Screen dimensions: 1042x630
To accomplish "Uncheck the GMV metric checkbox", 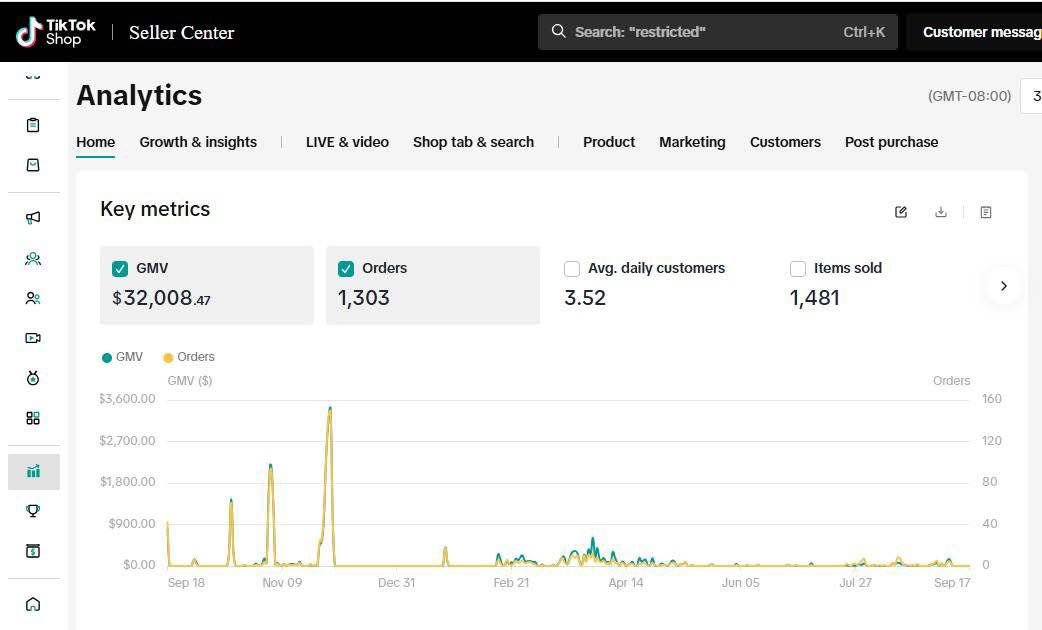I will pyautogui.click(x=120, y=269).
